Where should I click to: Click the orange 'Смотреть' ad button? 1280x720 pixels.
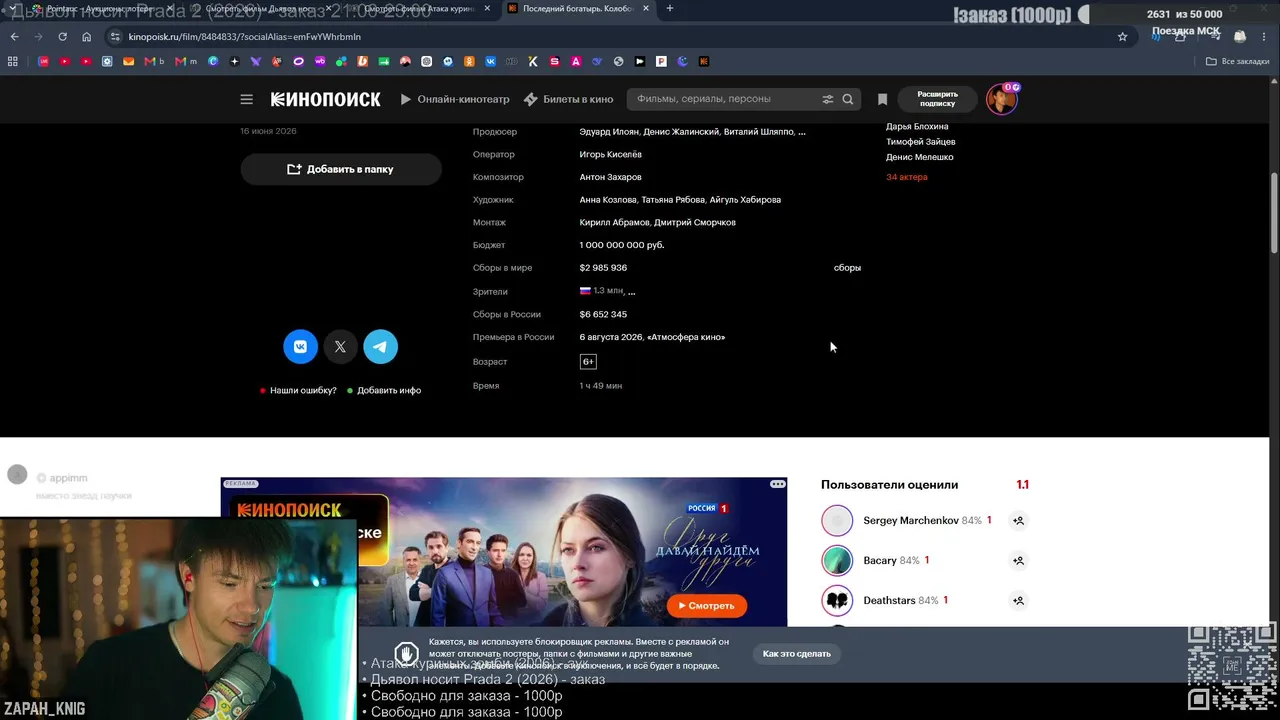click(707, 605)
